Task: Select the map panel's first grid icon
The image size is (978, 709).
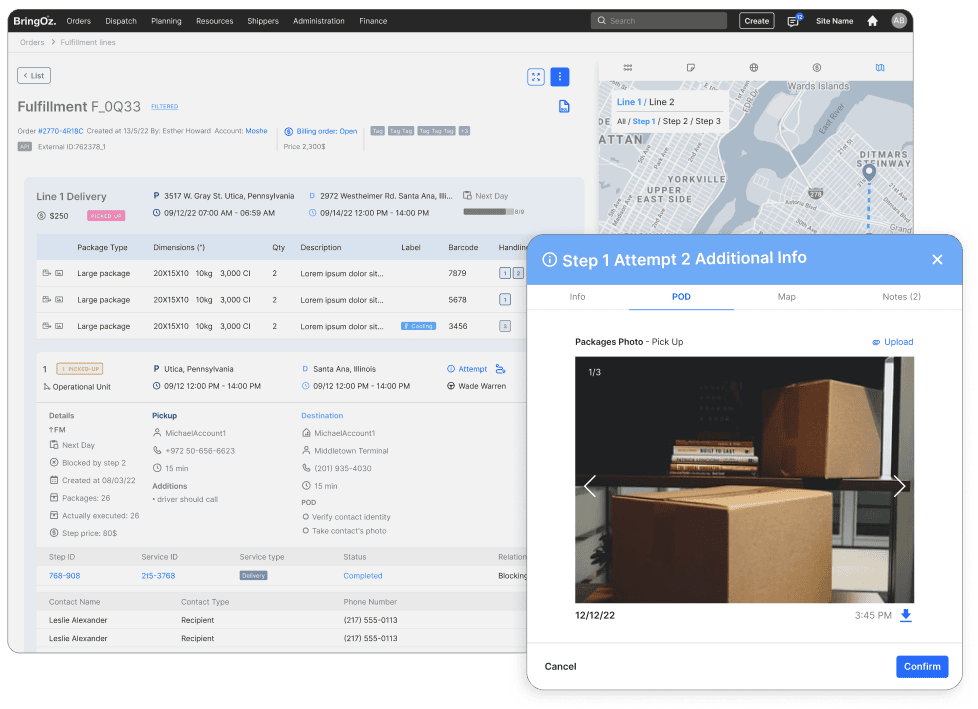Action: (628, 67)
